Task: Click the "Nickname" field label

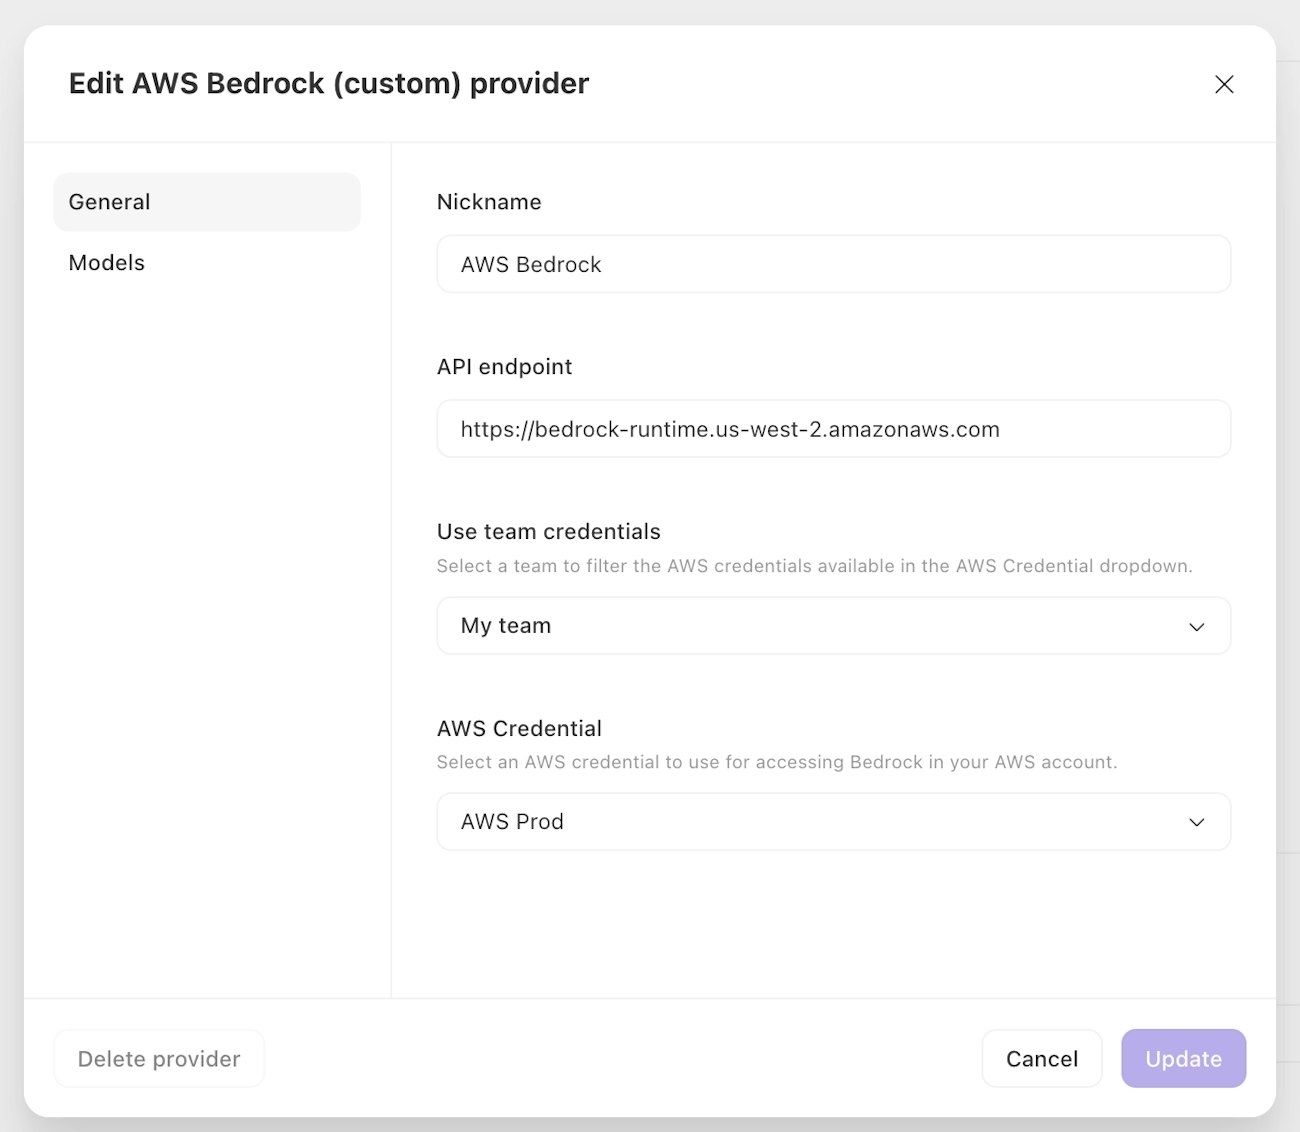Action: click(489, 202)
